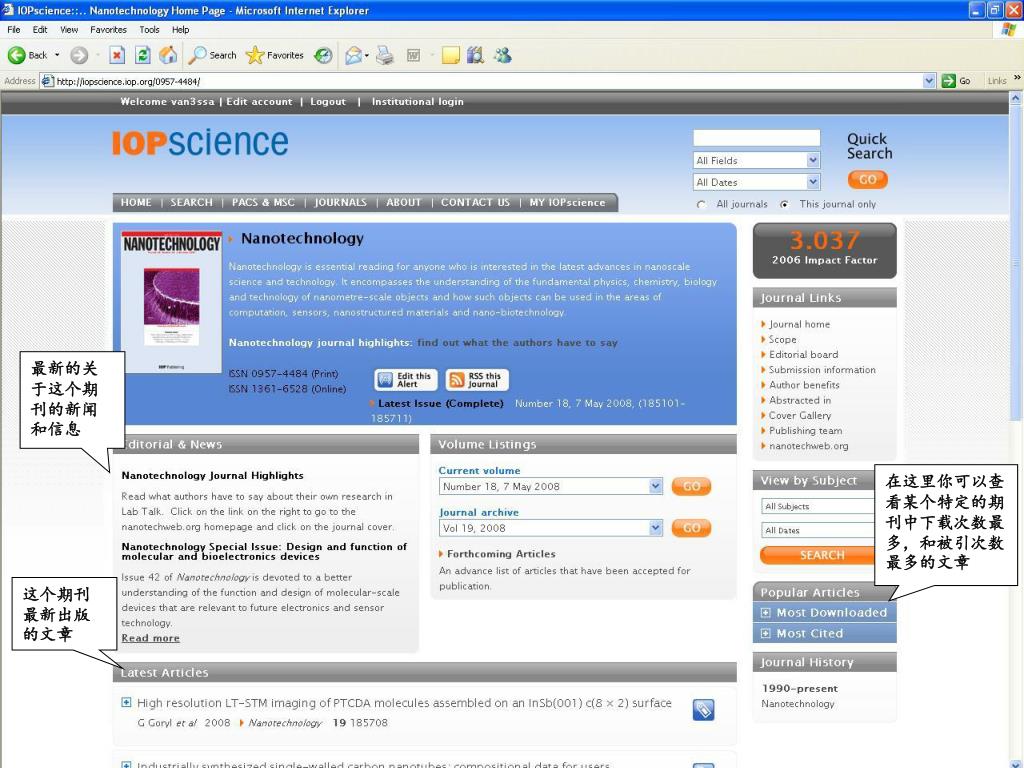Open the Forthcoming Articles link
The height and width of the screenshot is (768, 1024).
[501, 554]
